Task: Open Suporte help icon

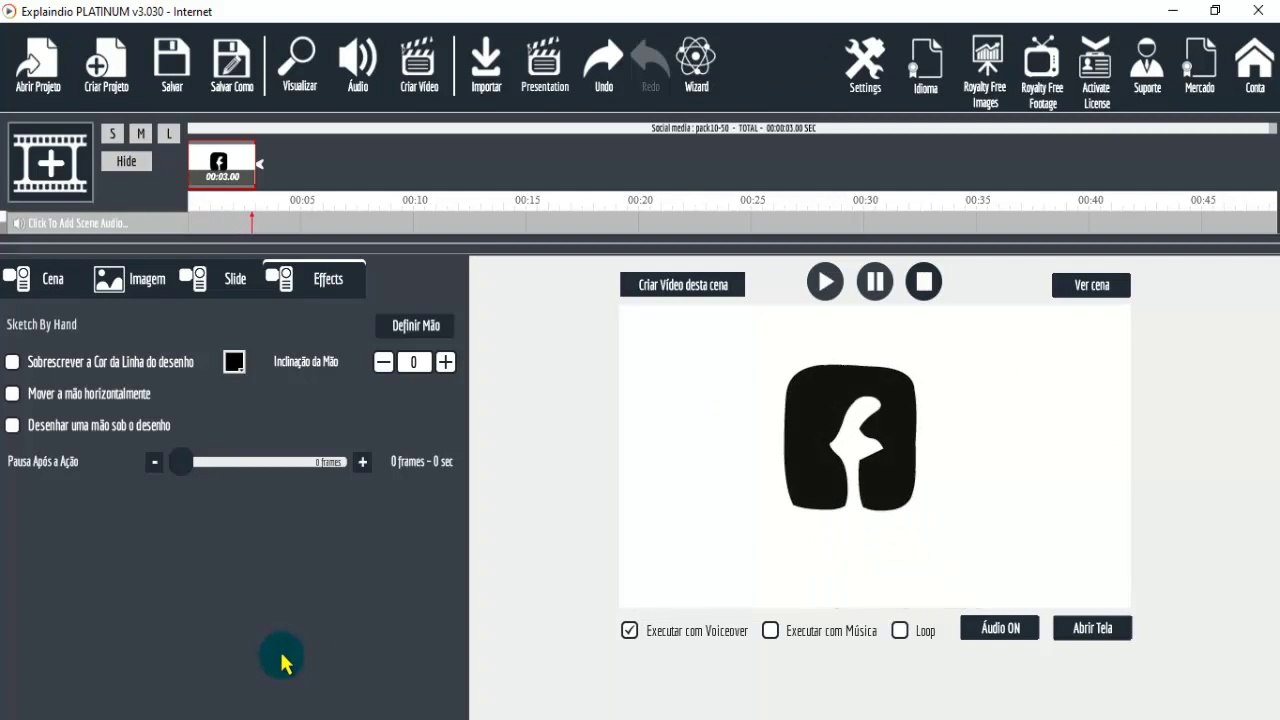Action: coord(1147,66)
